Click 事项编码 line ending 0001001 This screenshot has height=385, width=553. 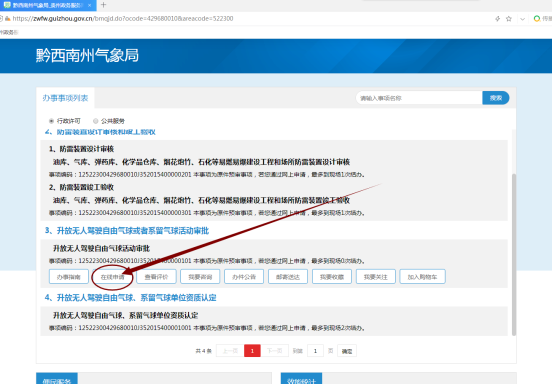point(207,328)
